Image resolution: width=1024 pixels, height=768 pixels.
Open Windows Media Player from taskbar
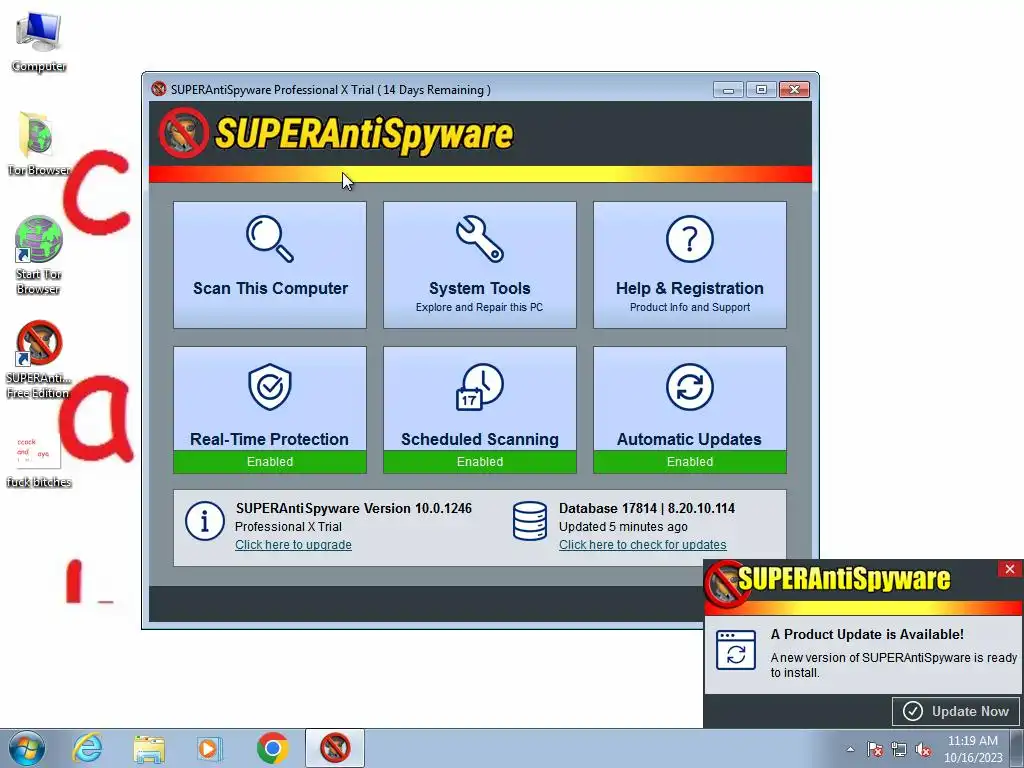(x=210, y=748)
